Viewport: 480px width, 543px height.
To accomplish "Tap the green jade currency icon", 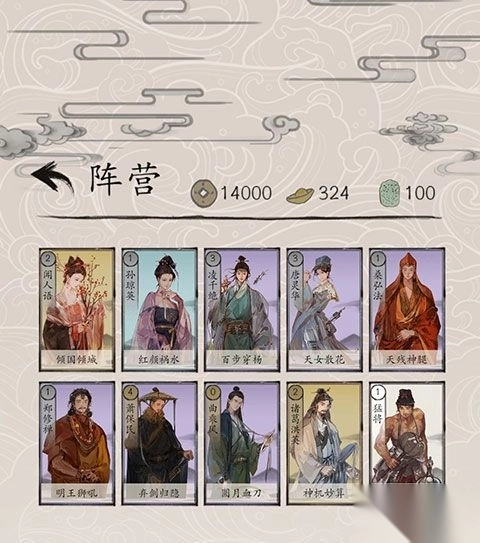I will tap(390, 193).
